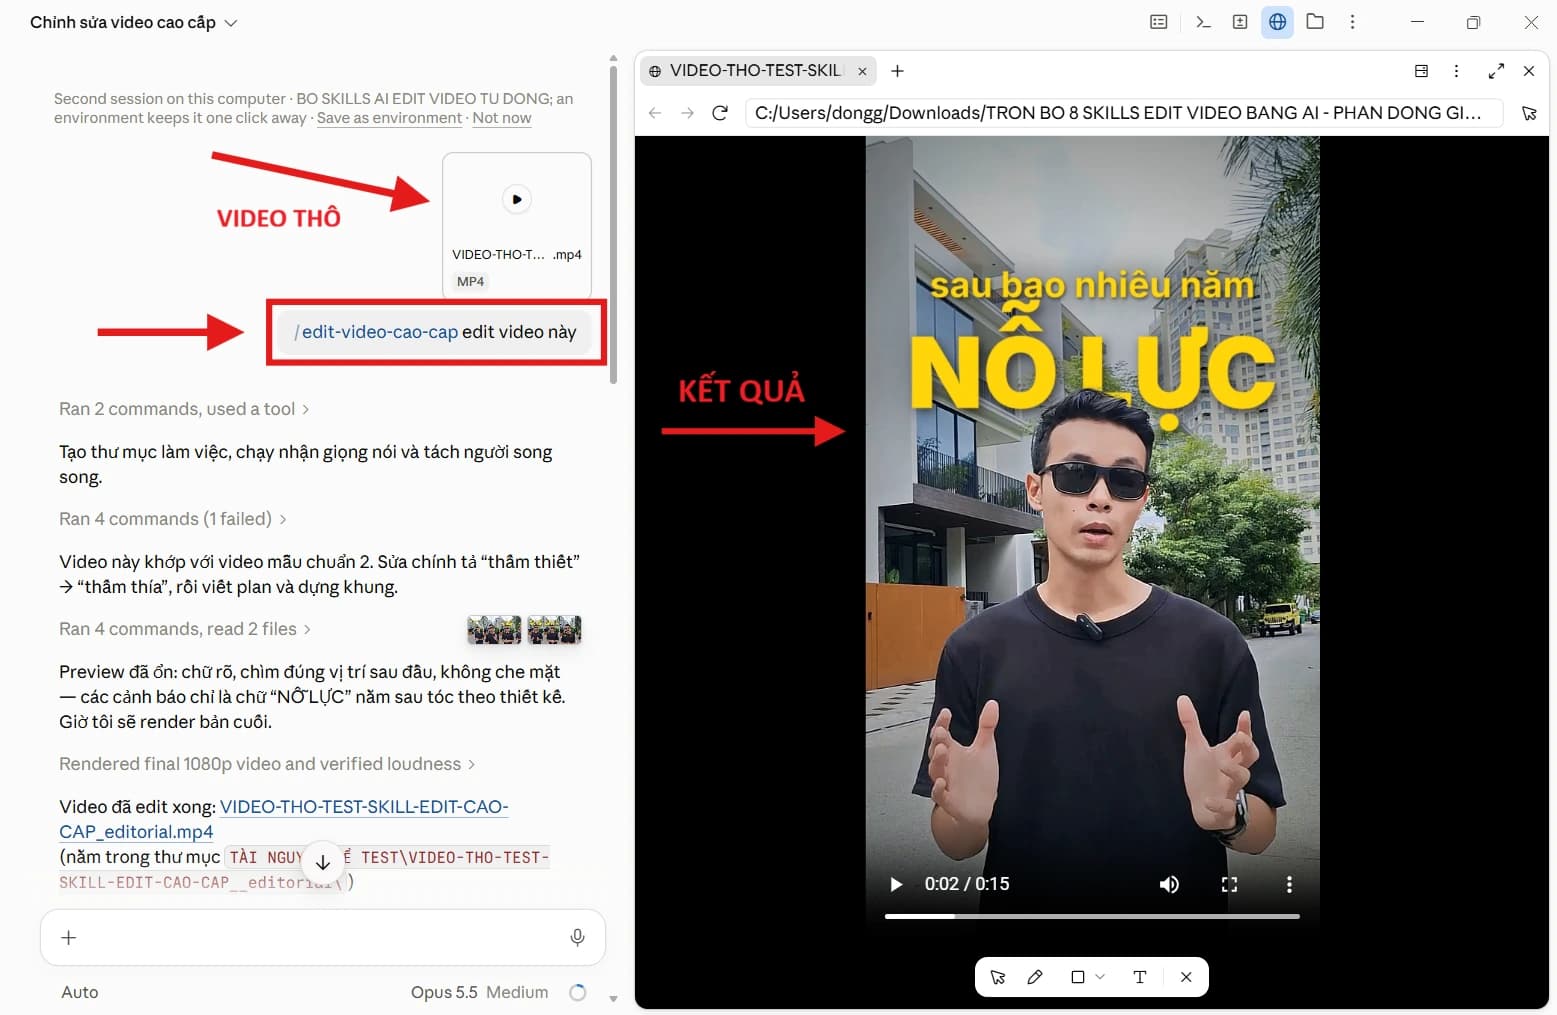1557x1015 pixels.
Task: Click the 'Not now' link
Action: 502,118
